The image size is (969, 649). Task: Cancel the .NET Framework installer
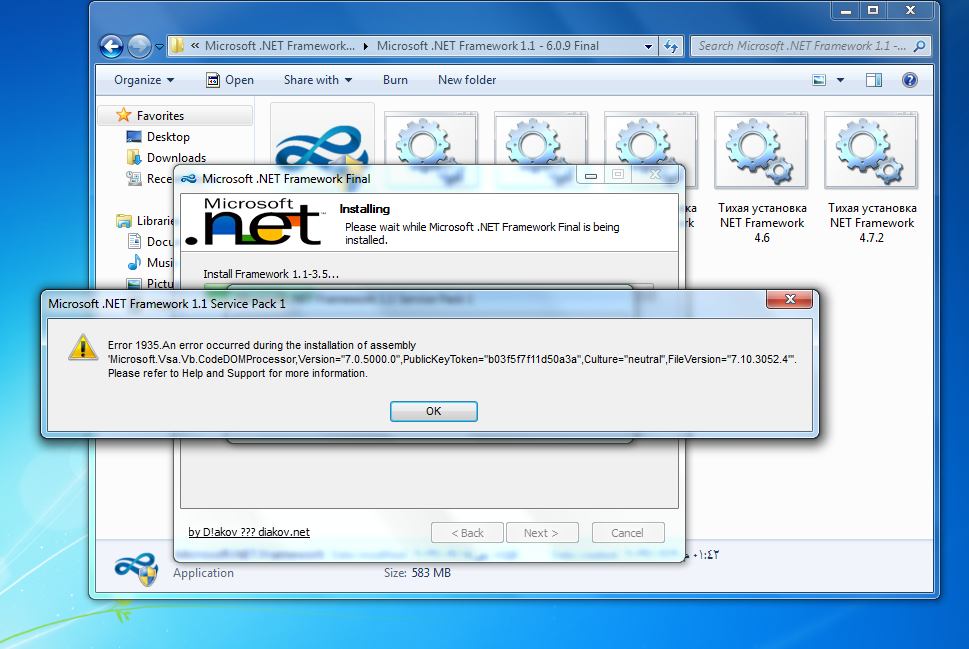pos(628,533)
